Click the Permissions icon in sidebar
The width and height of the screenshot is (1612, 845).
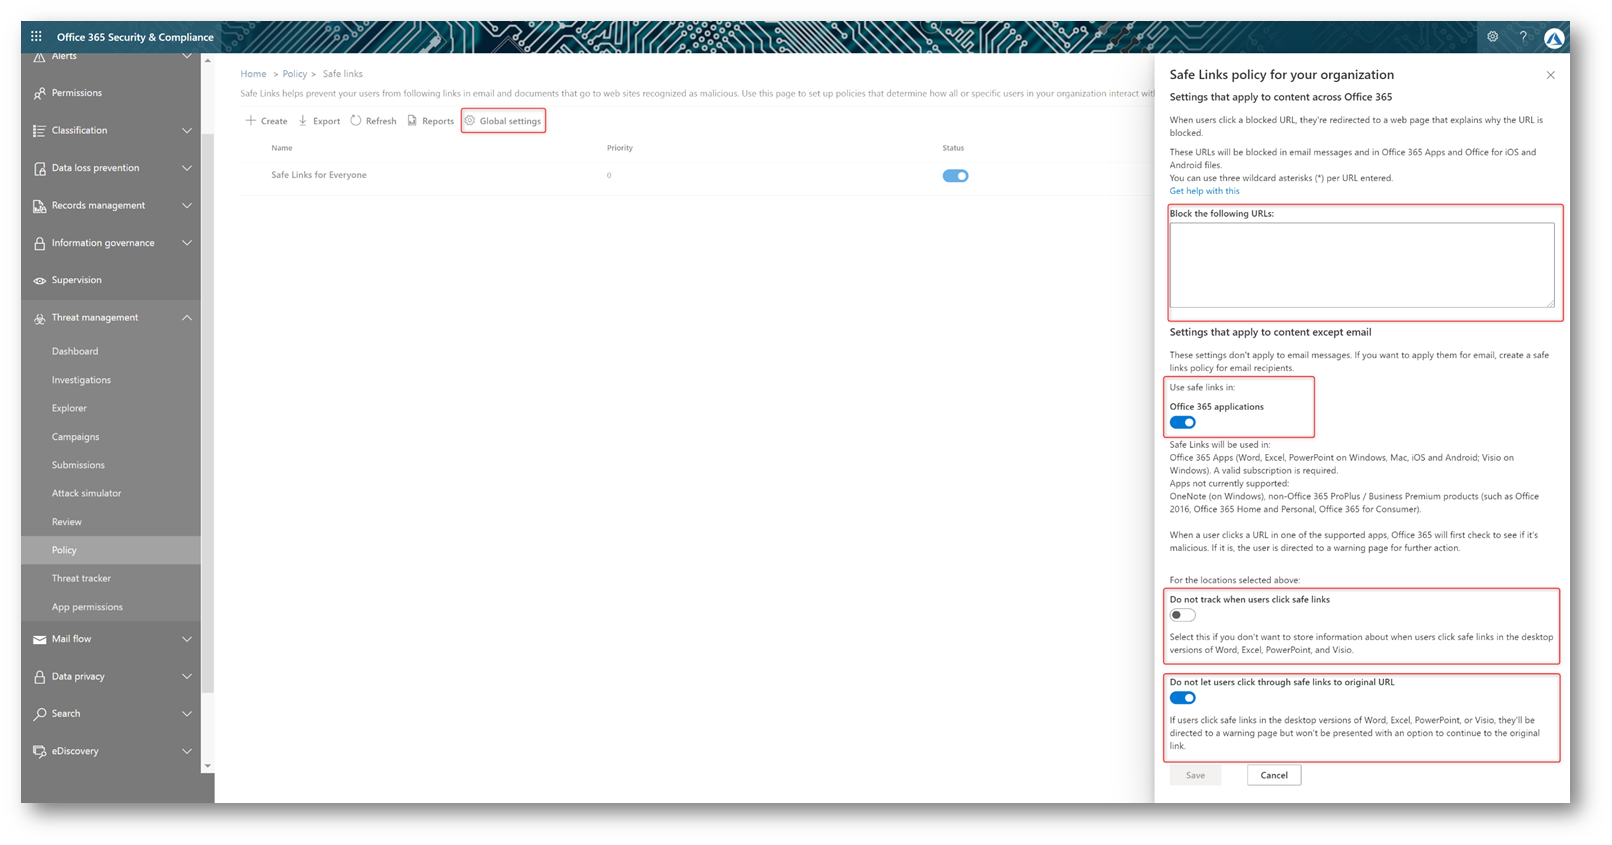point(39,93)
